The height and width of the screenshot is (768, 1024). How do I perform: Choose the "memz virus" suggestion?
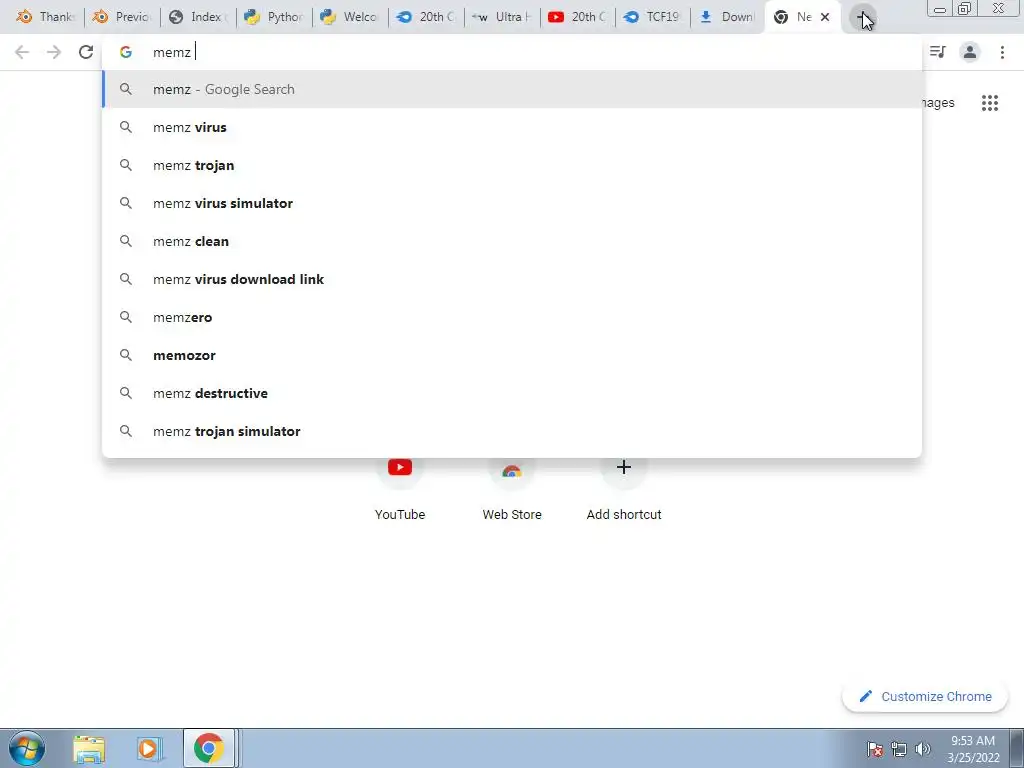(512, 127)
